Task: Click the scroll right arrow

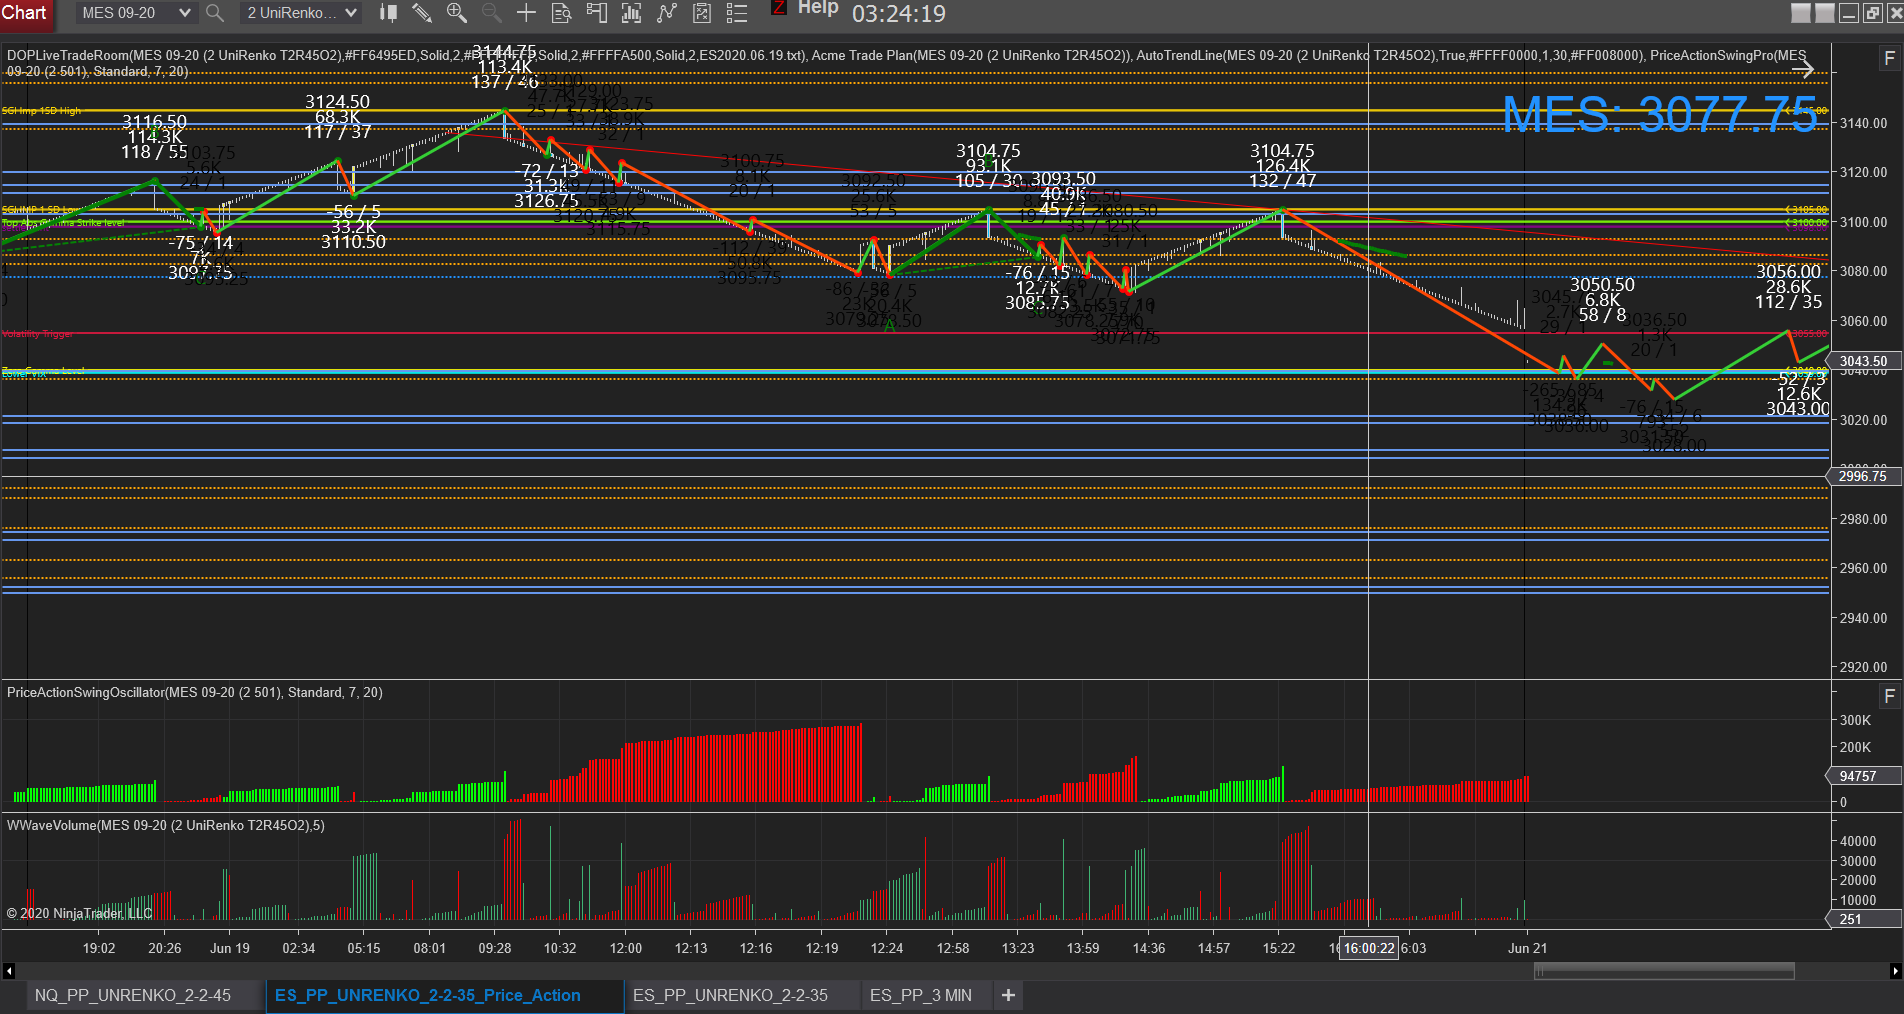Action: 1895,971
